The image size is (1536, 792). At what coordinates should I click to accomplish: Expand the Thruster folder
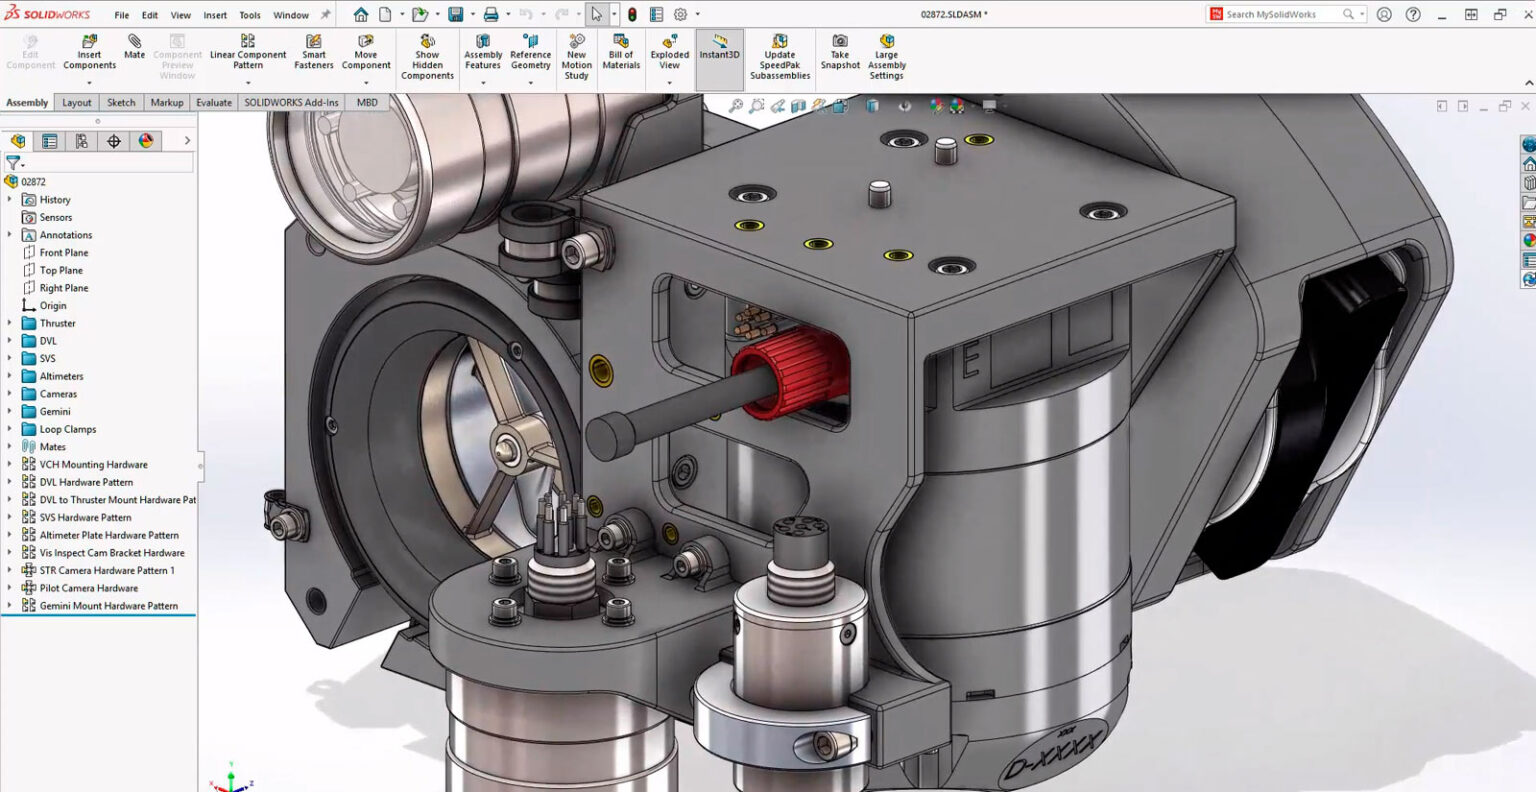tap(10, 323)
